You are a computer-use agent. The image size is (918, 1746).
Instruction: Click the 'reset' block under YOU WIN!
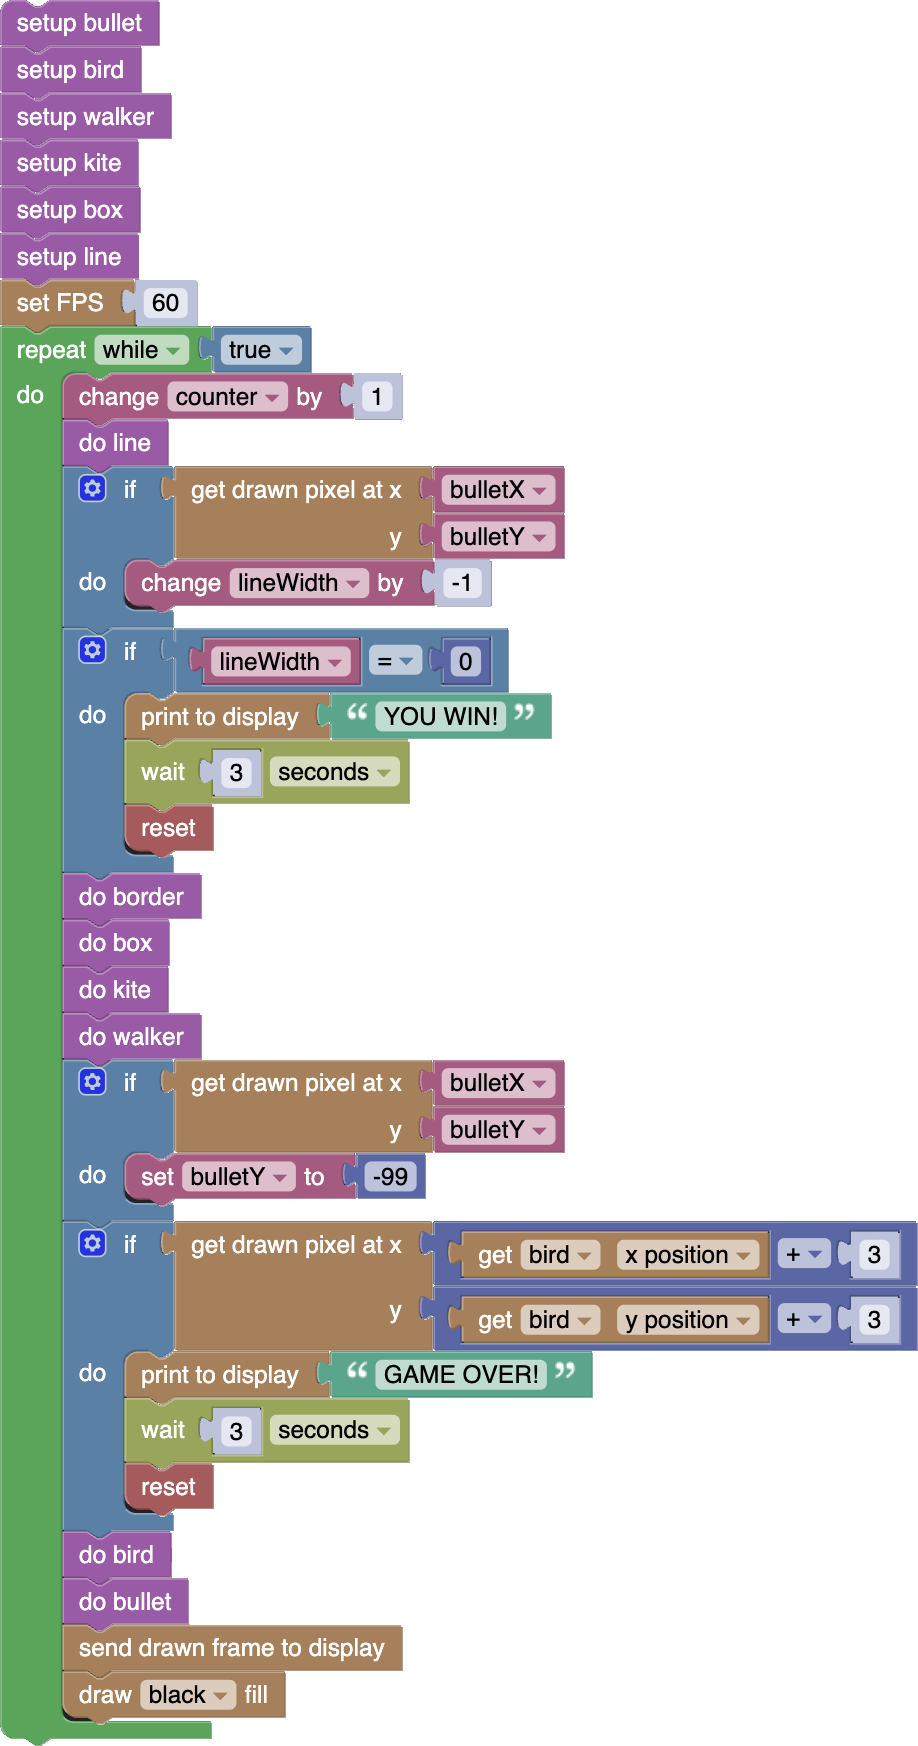pyautogui.click(x=168, y=828)
